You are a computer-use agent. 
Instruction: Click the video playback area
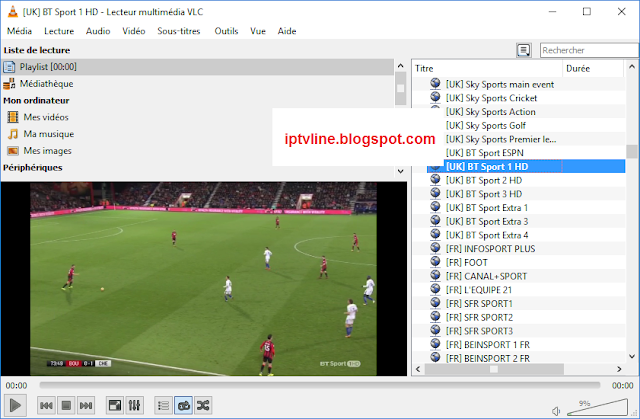point(203,279)
